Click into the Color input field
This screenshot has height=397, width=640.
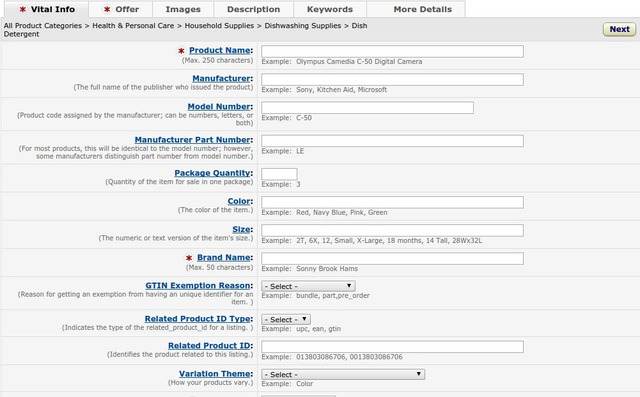(392, 202)
